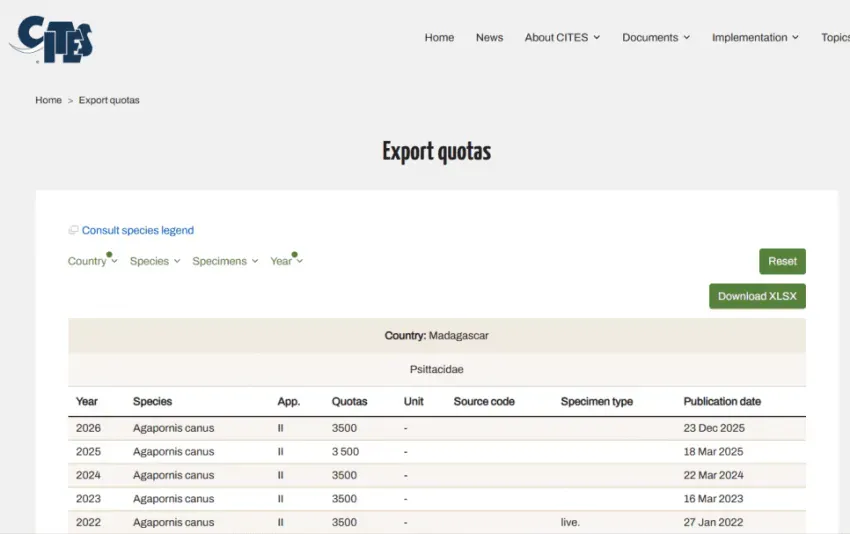850x534 pixels.
Task: Click the icon beside Consult species legend
Action: pos(73,230)
